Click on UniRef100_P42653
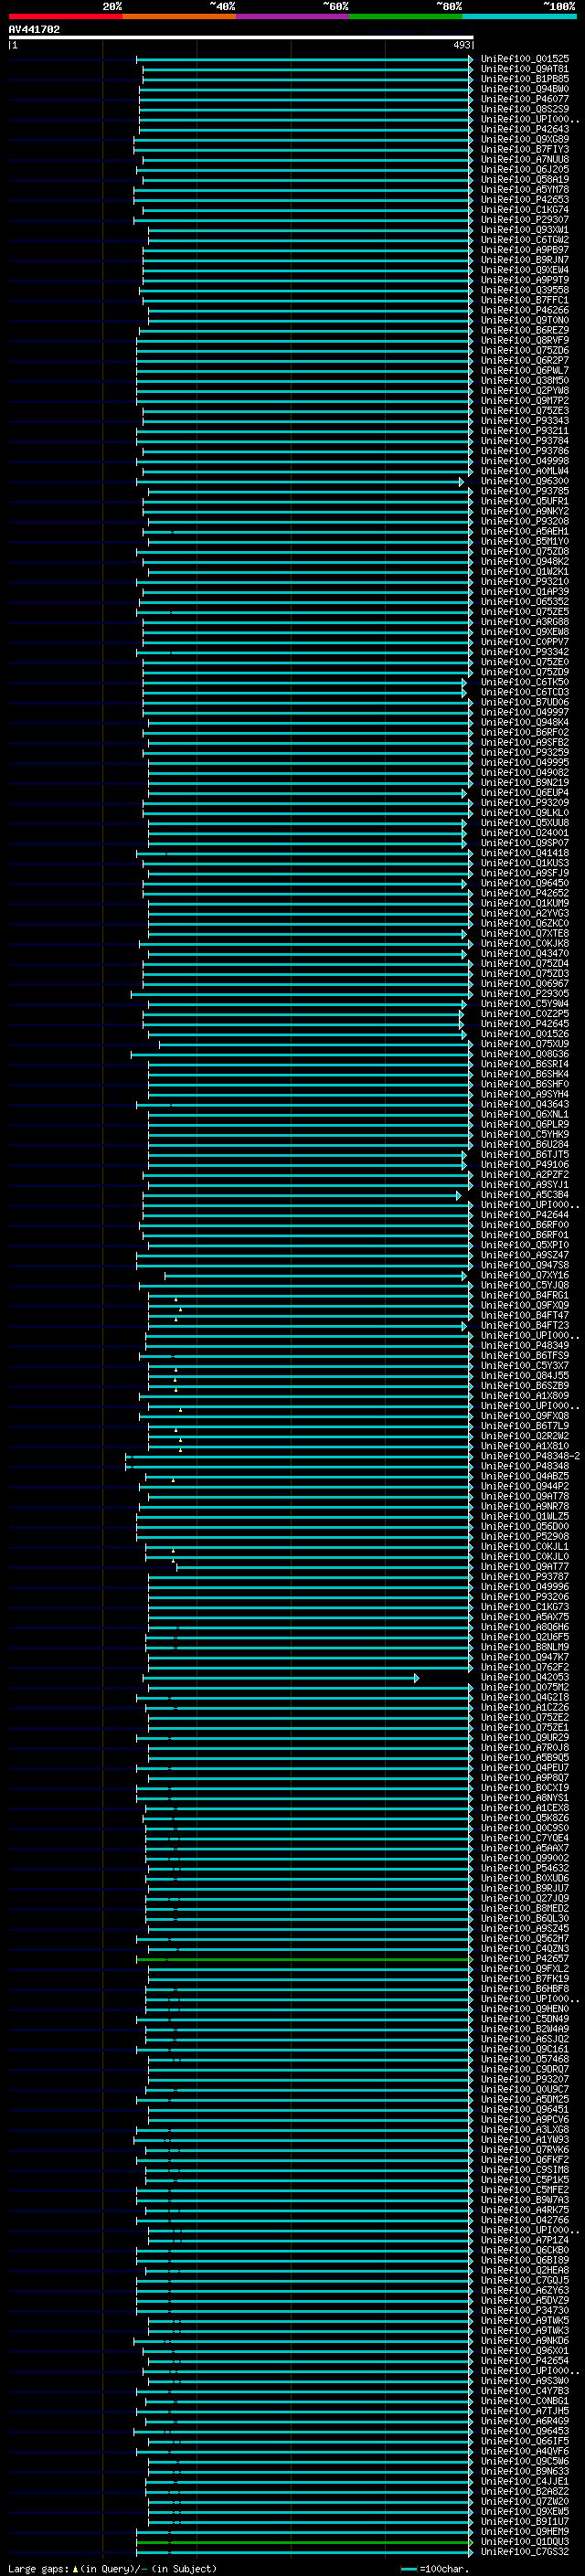 pos(524,200)
